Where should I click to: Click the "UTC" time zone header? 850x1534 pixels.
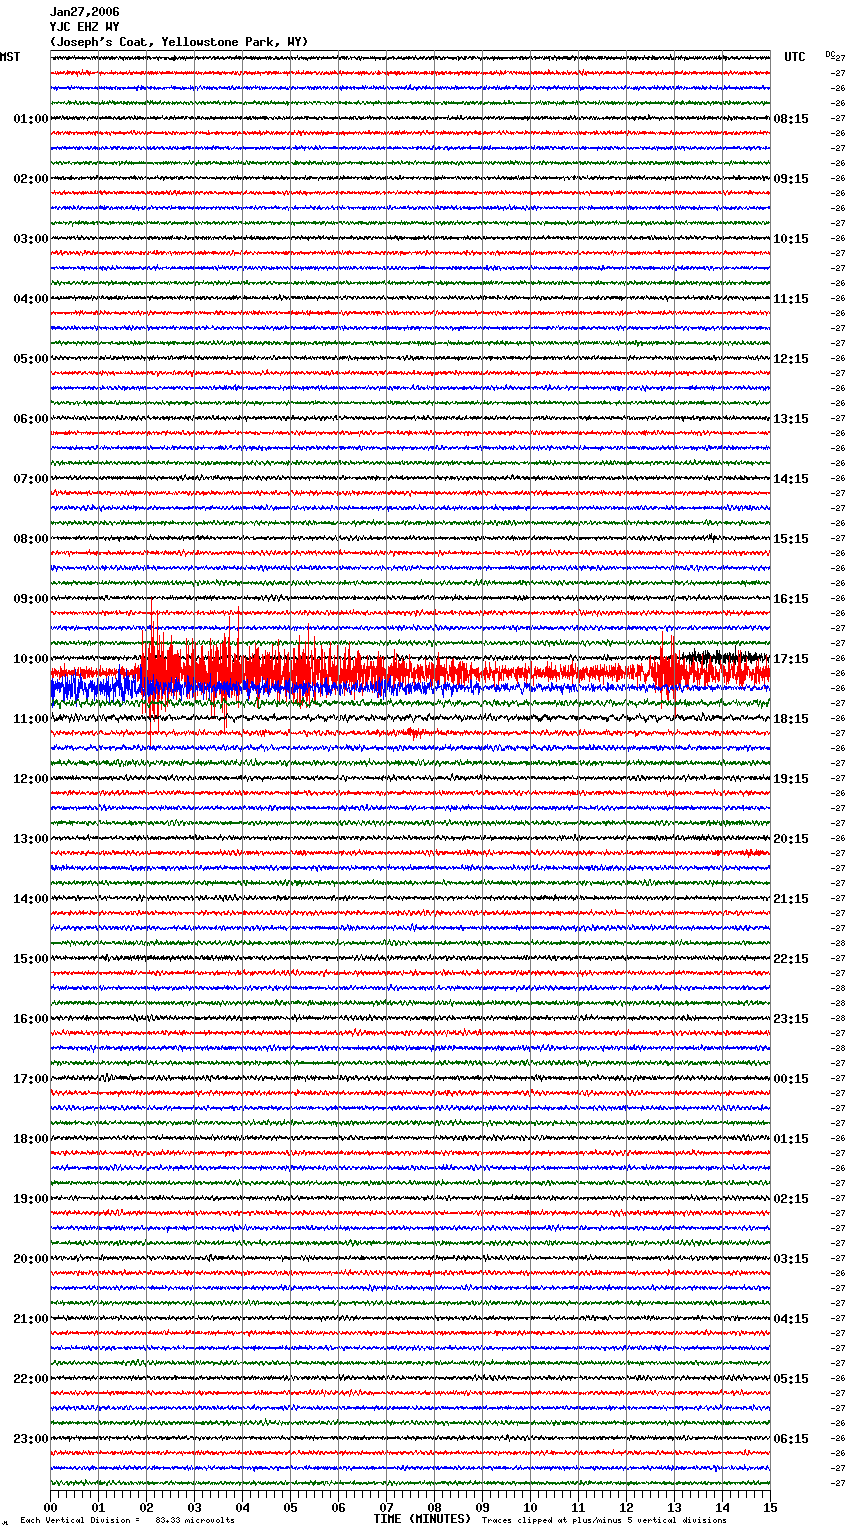(x=795, y=57)
